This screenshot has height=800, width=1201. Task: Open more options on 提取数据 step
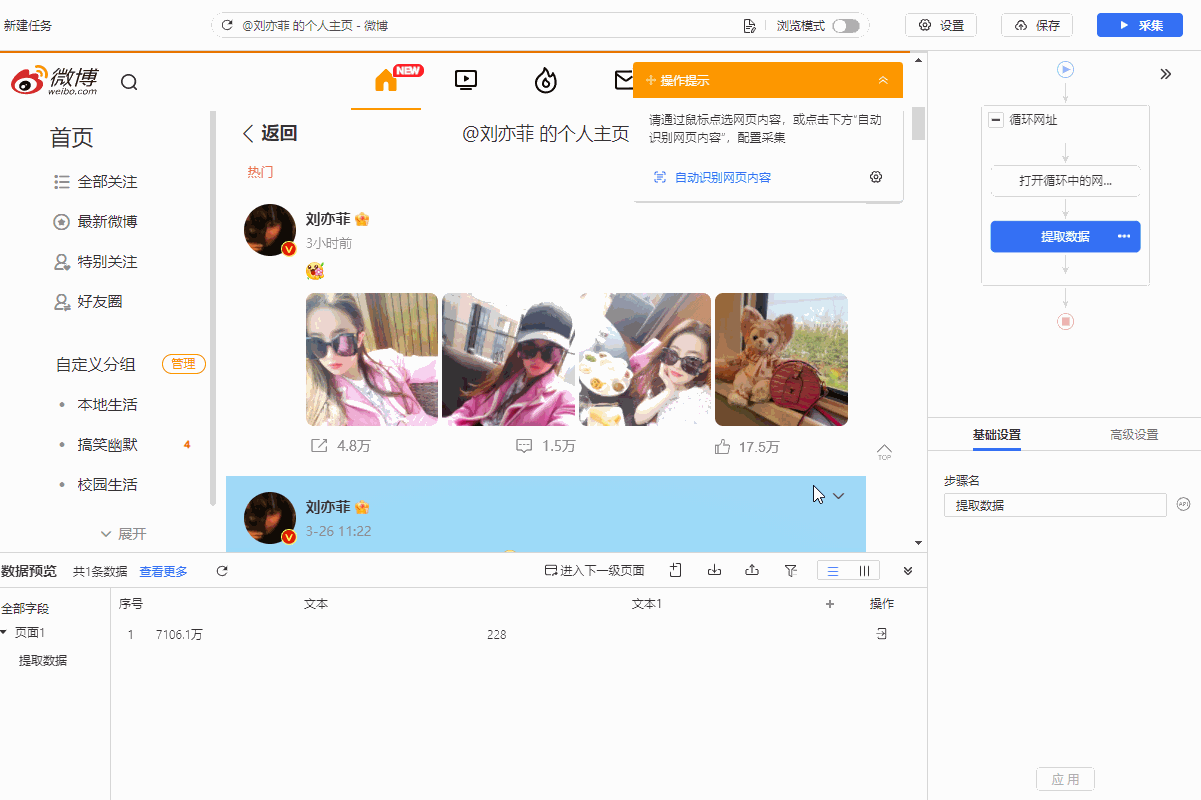(x=1124, y=236)
